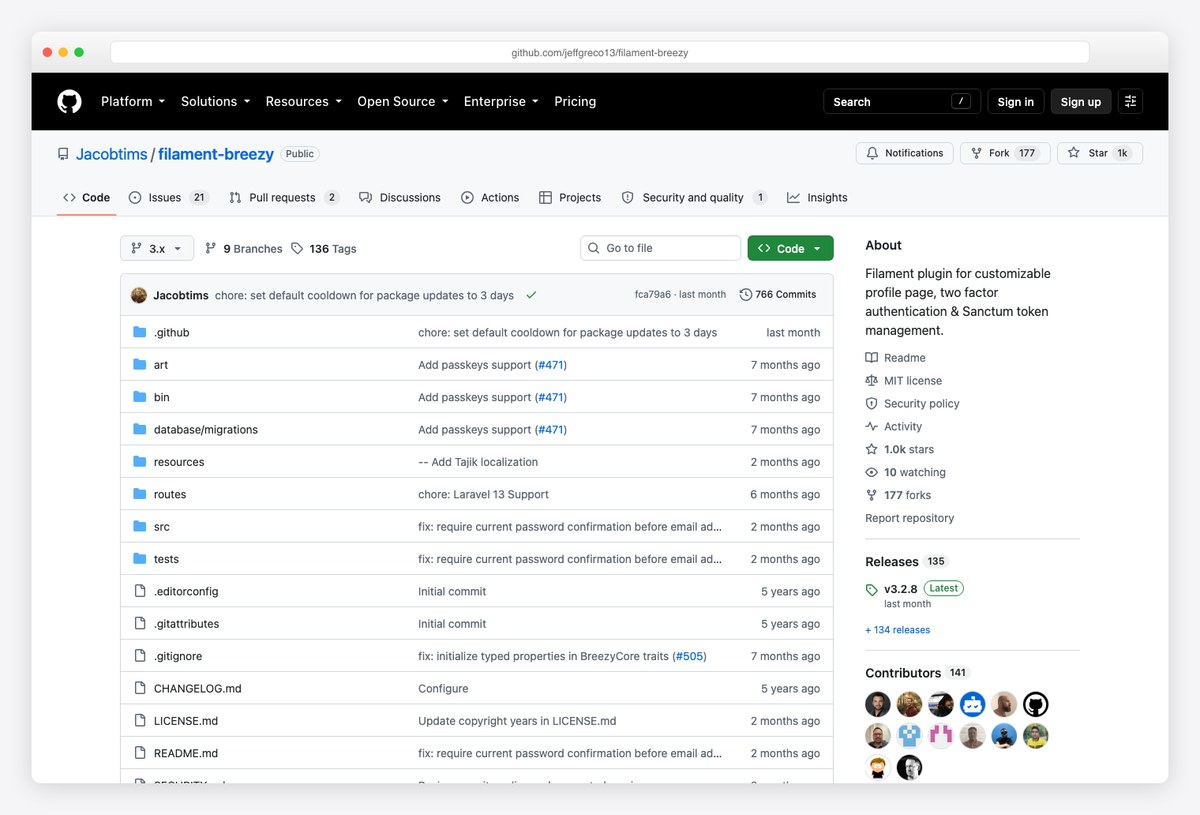The width and height of the screenshot is (1200, 815).
Task: Click the Sign in button
Action: [1015, 101]
